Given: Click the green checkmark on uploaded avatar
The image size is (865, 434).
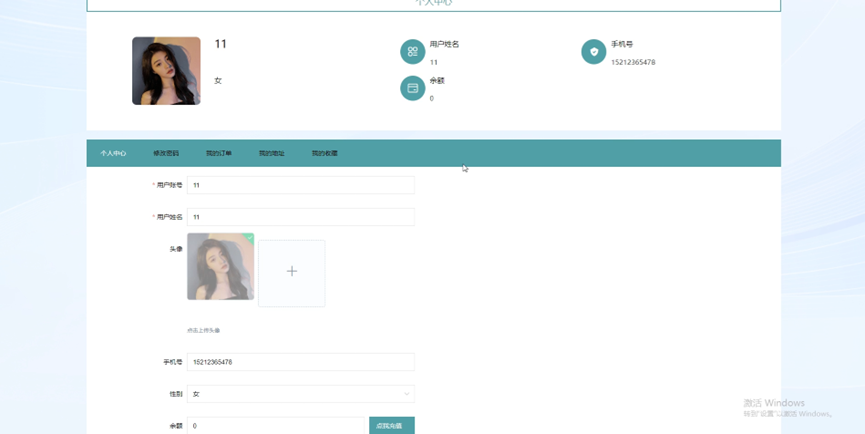Looking at the screenshot, I should click(x=250, y=237).
